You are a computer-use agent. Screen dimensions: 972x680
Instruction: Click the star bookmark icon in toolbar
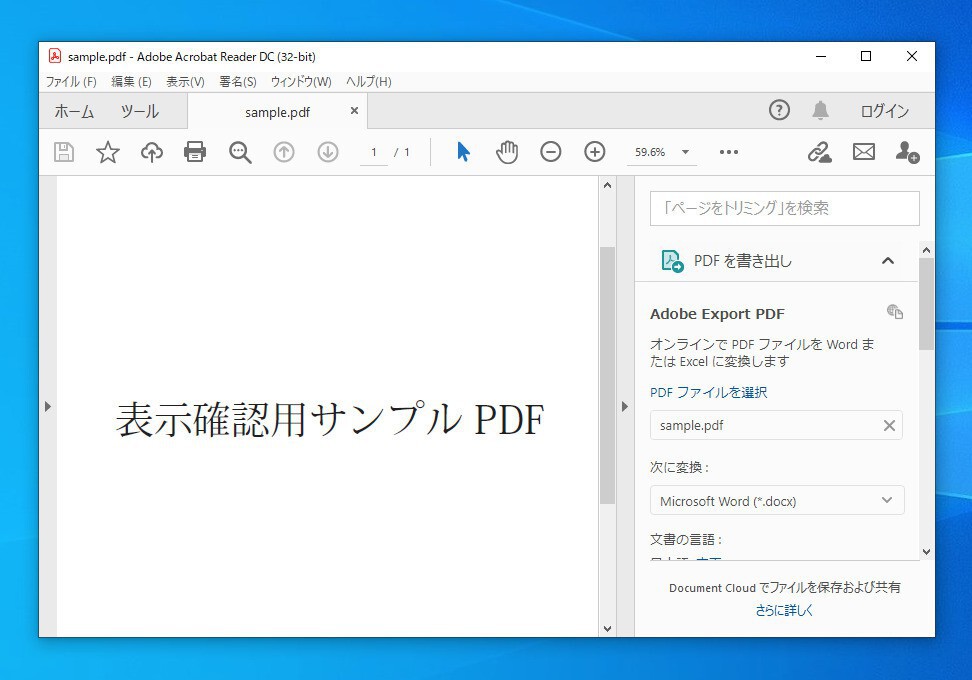108,152
